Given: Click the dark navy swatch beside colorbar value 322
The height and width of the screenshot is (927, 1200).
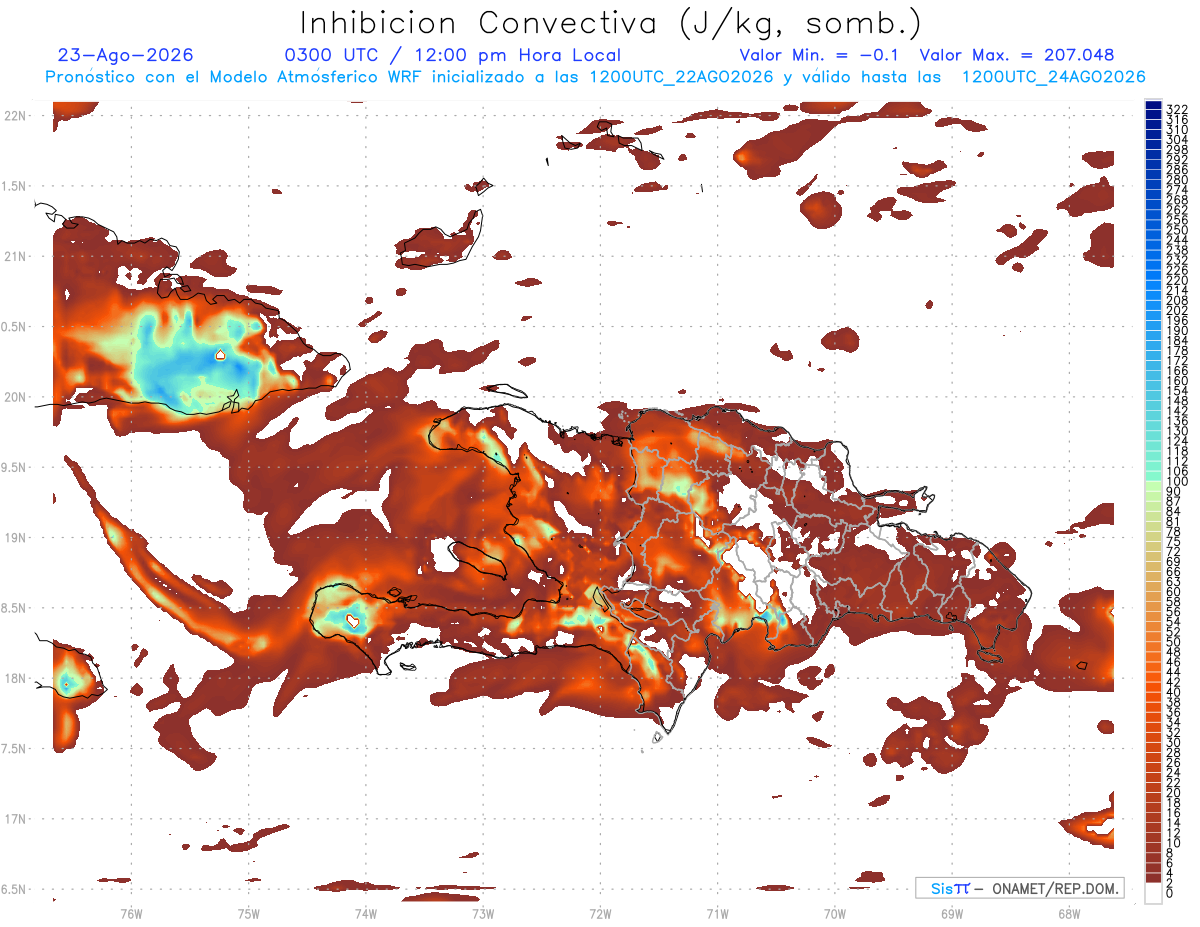Looking at the screenshot, I should (x=1153, y=106).
